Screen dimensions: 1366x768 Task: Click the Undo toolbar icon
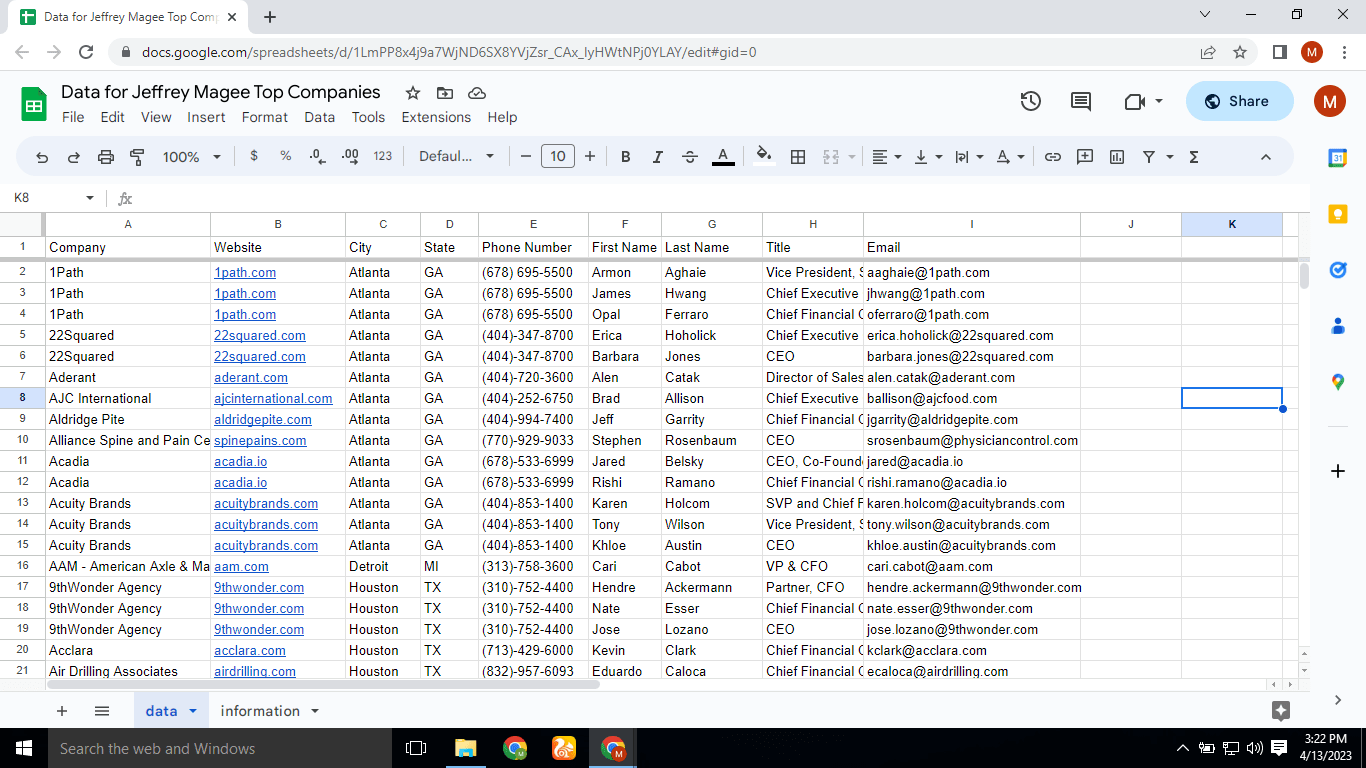42,157
